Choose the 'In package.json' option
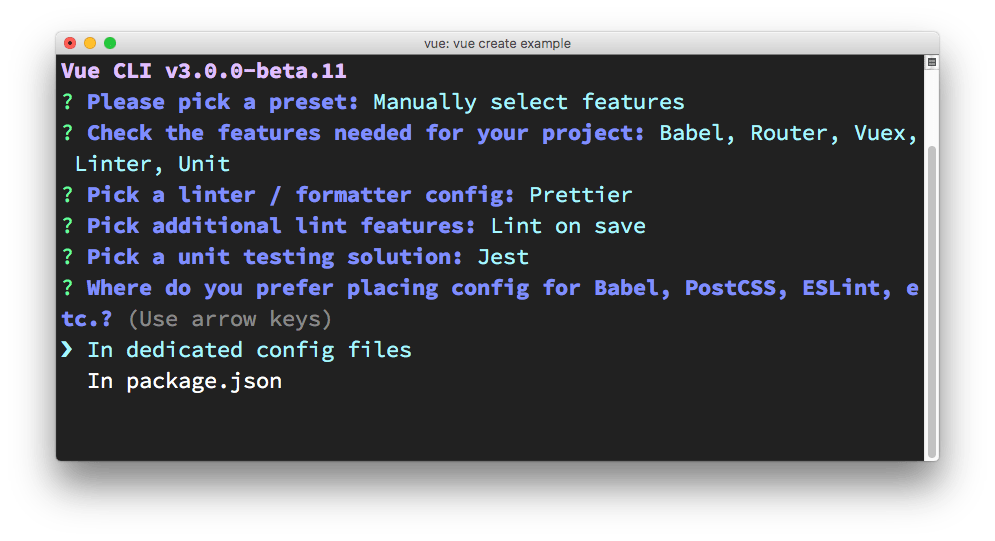 (184, 381)
